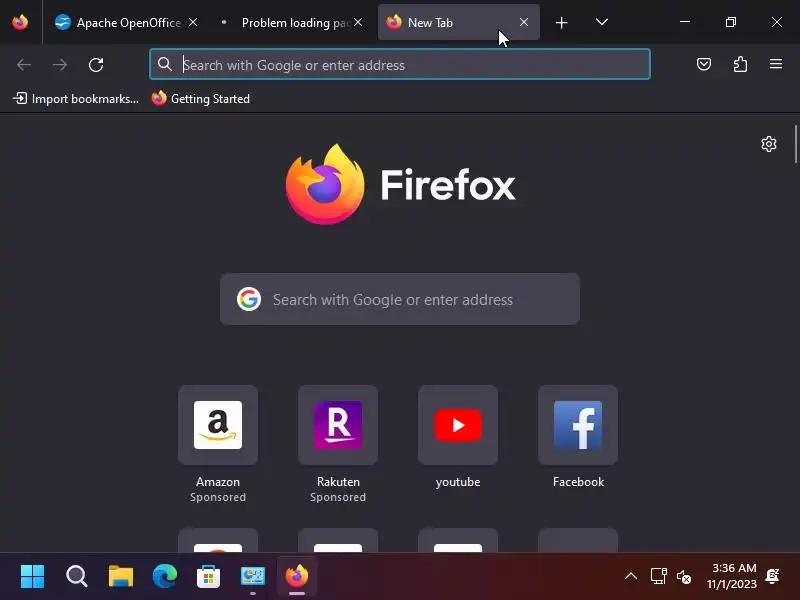Click the Rakuten label text
This screenshot has height=600, width=800.
[x=338, y=482]
